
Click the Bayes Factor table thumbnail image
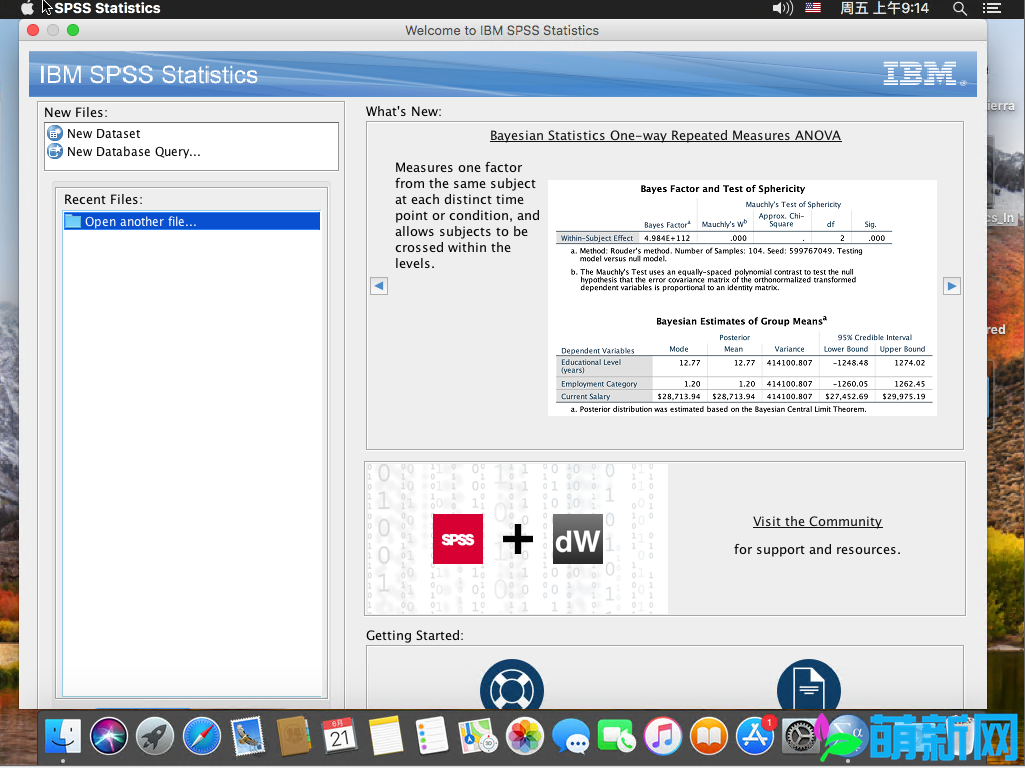(742, 298)
